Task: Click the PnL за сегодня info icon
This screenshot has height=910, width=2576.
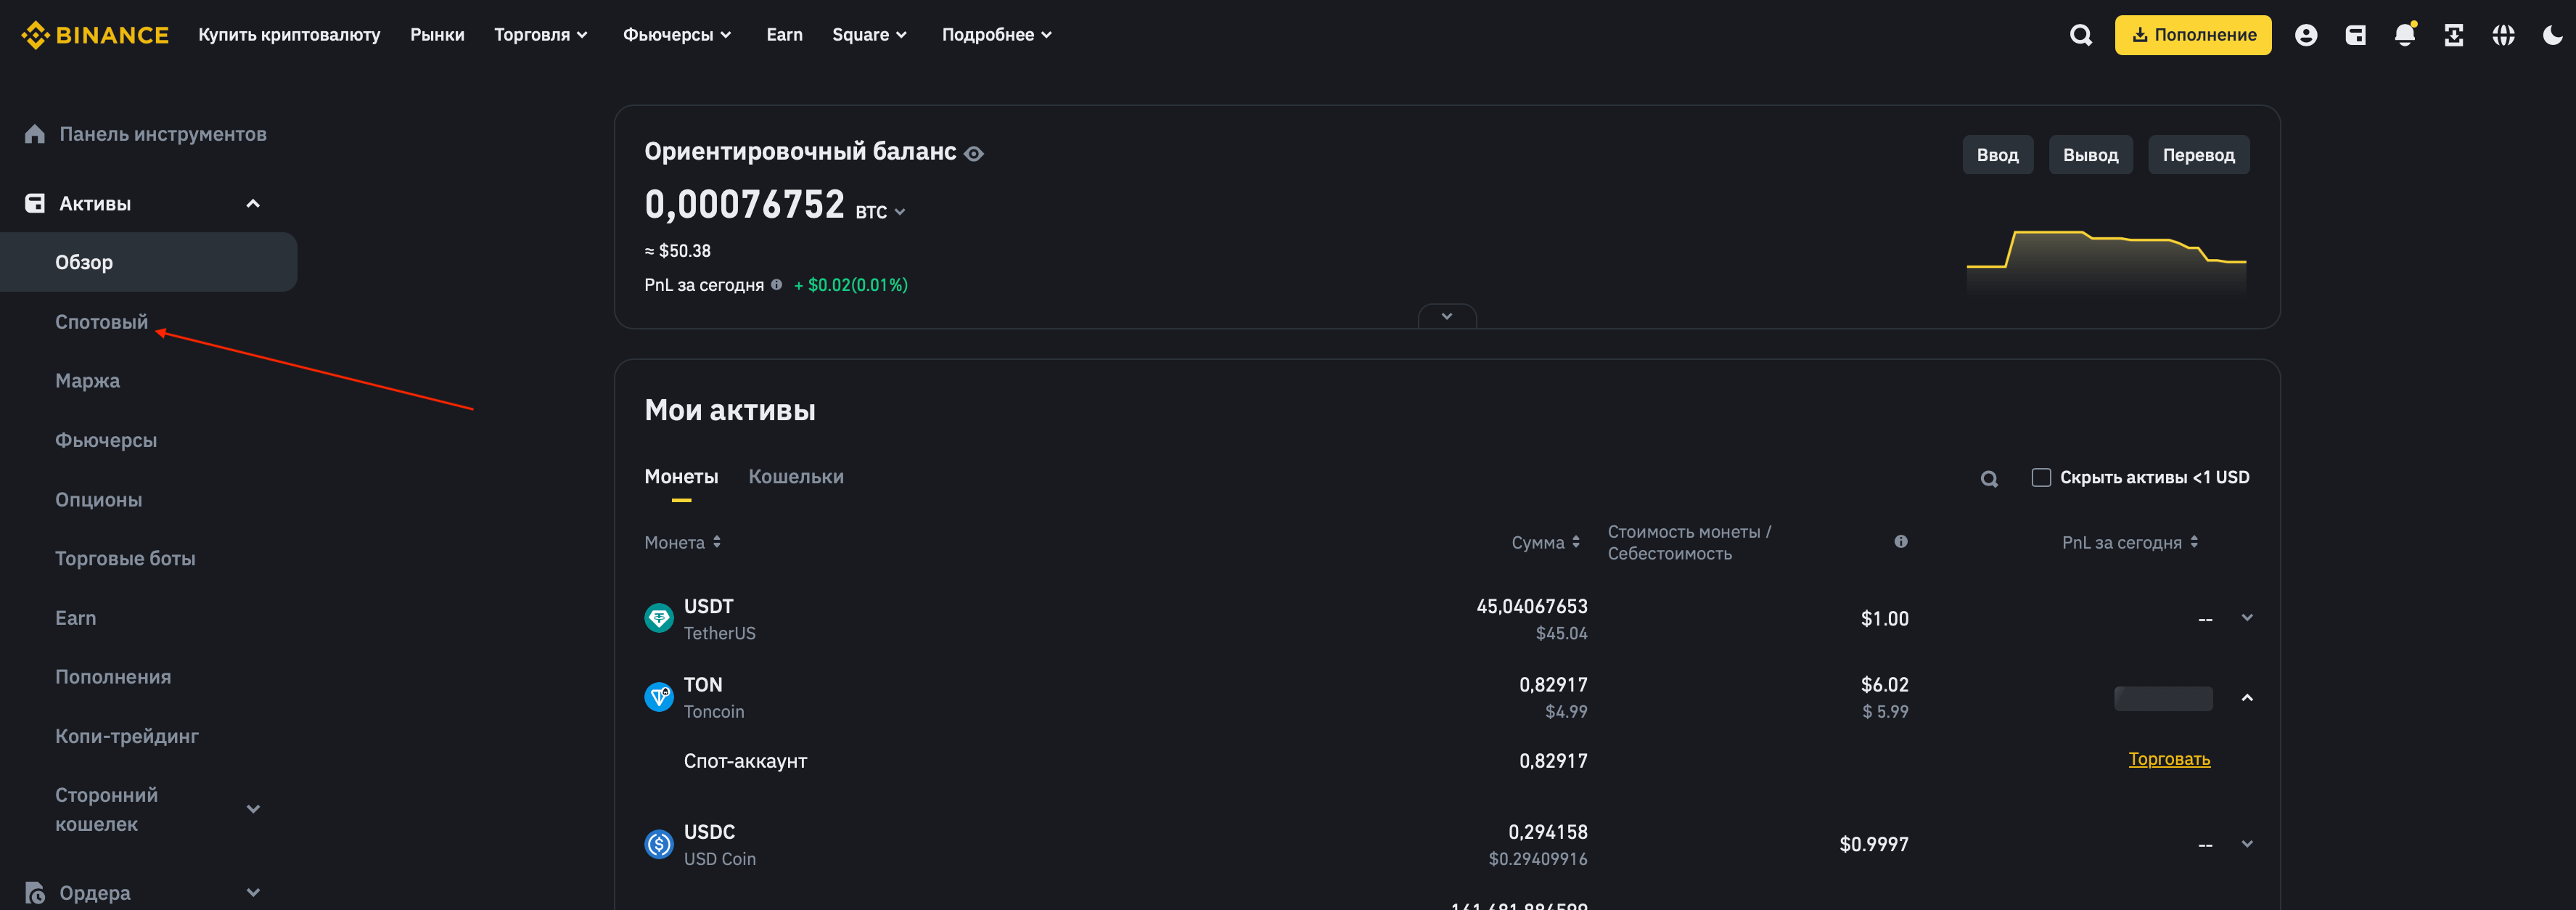Action: (x=776, y=285)
